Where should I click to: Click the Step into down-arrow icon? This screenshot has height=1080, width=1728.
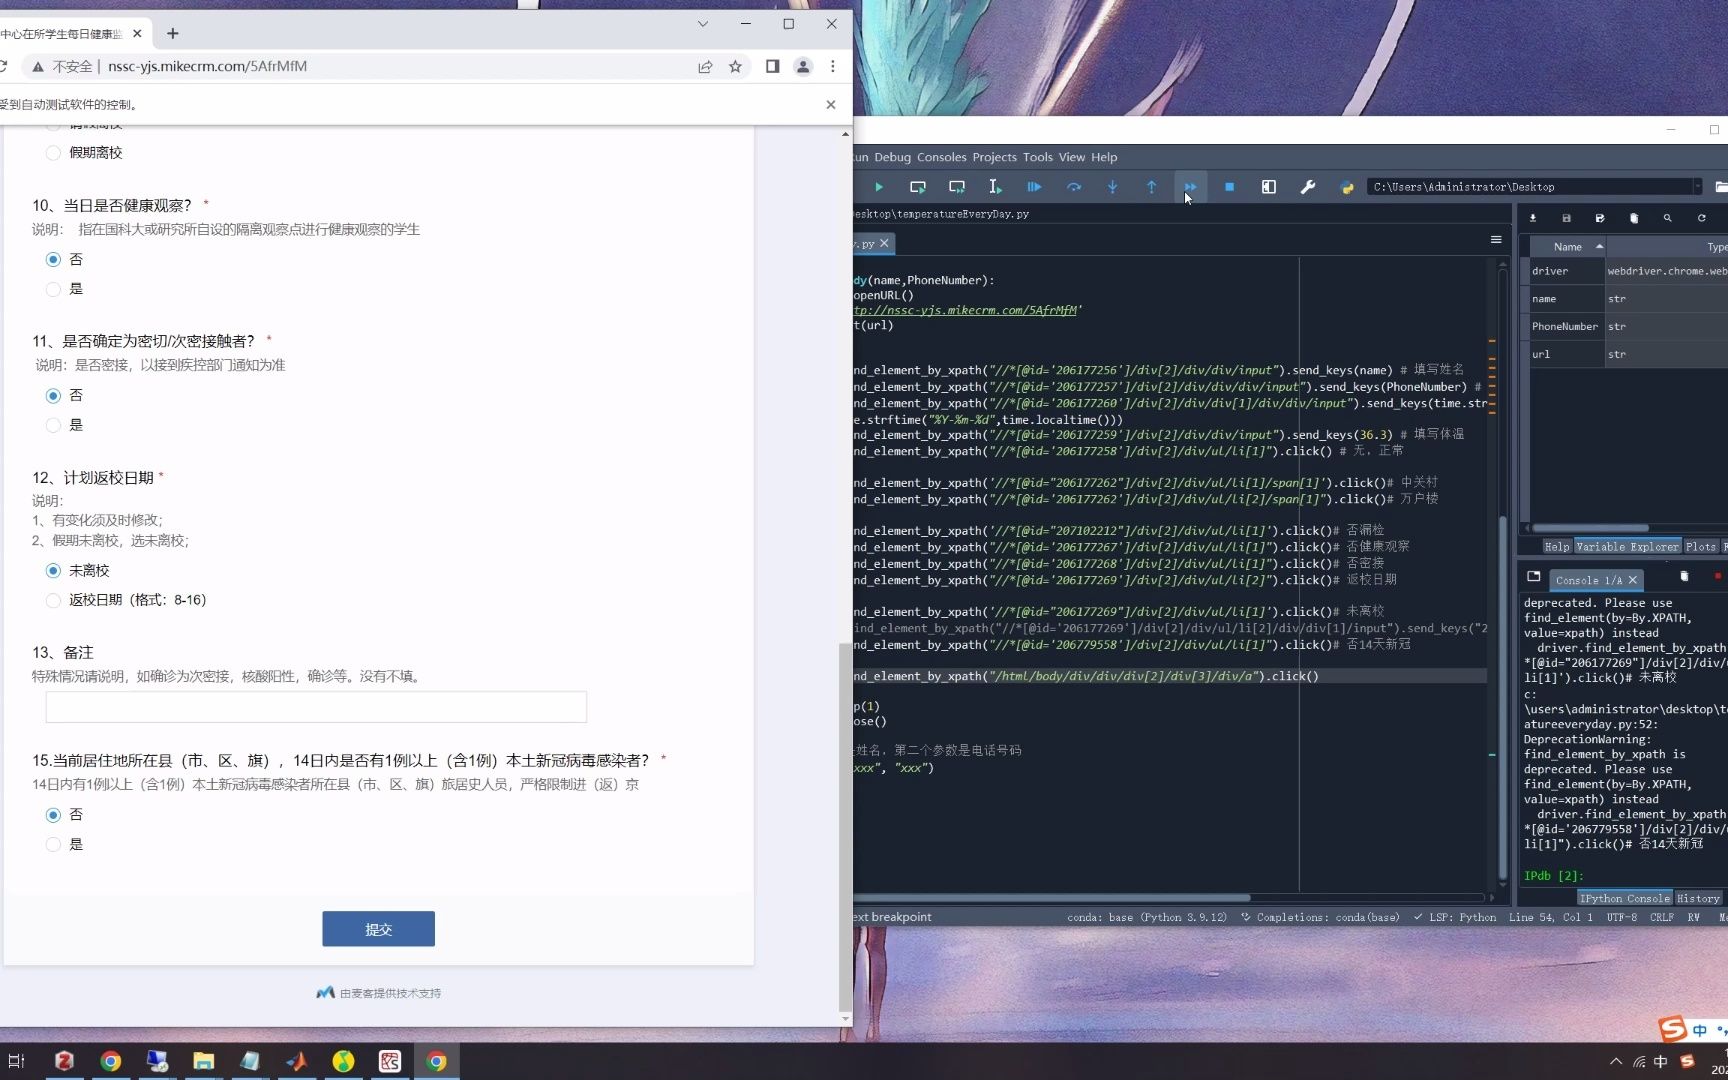click(x=1112, y=187)
